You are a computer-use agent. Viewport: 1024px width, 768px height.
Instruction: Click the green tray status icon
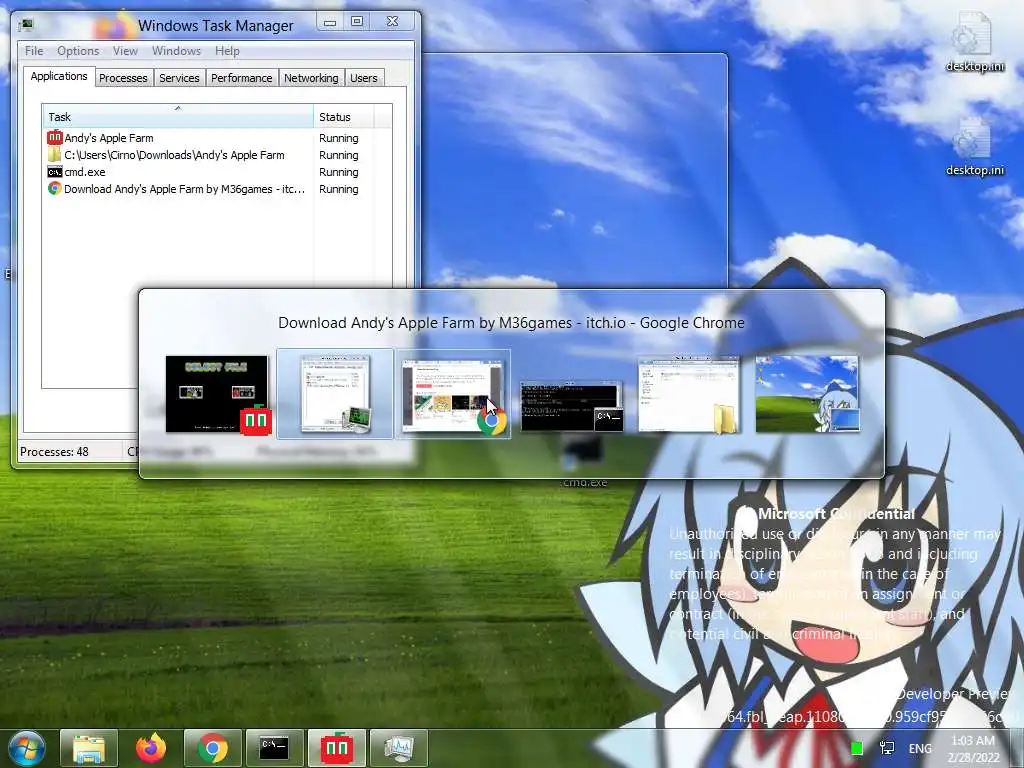click(857, 748)
